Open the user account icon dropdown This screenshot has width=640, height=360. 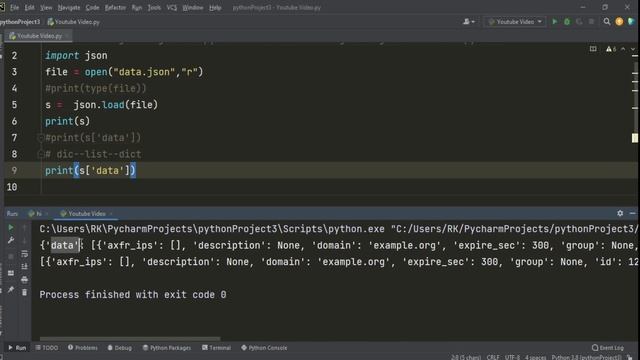469,22
